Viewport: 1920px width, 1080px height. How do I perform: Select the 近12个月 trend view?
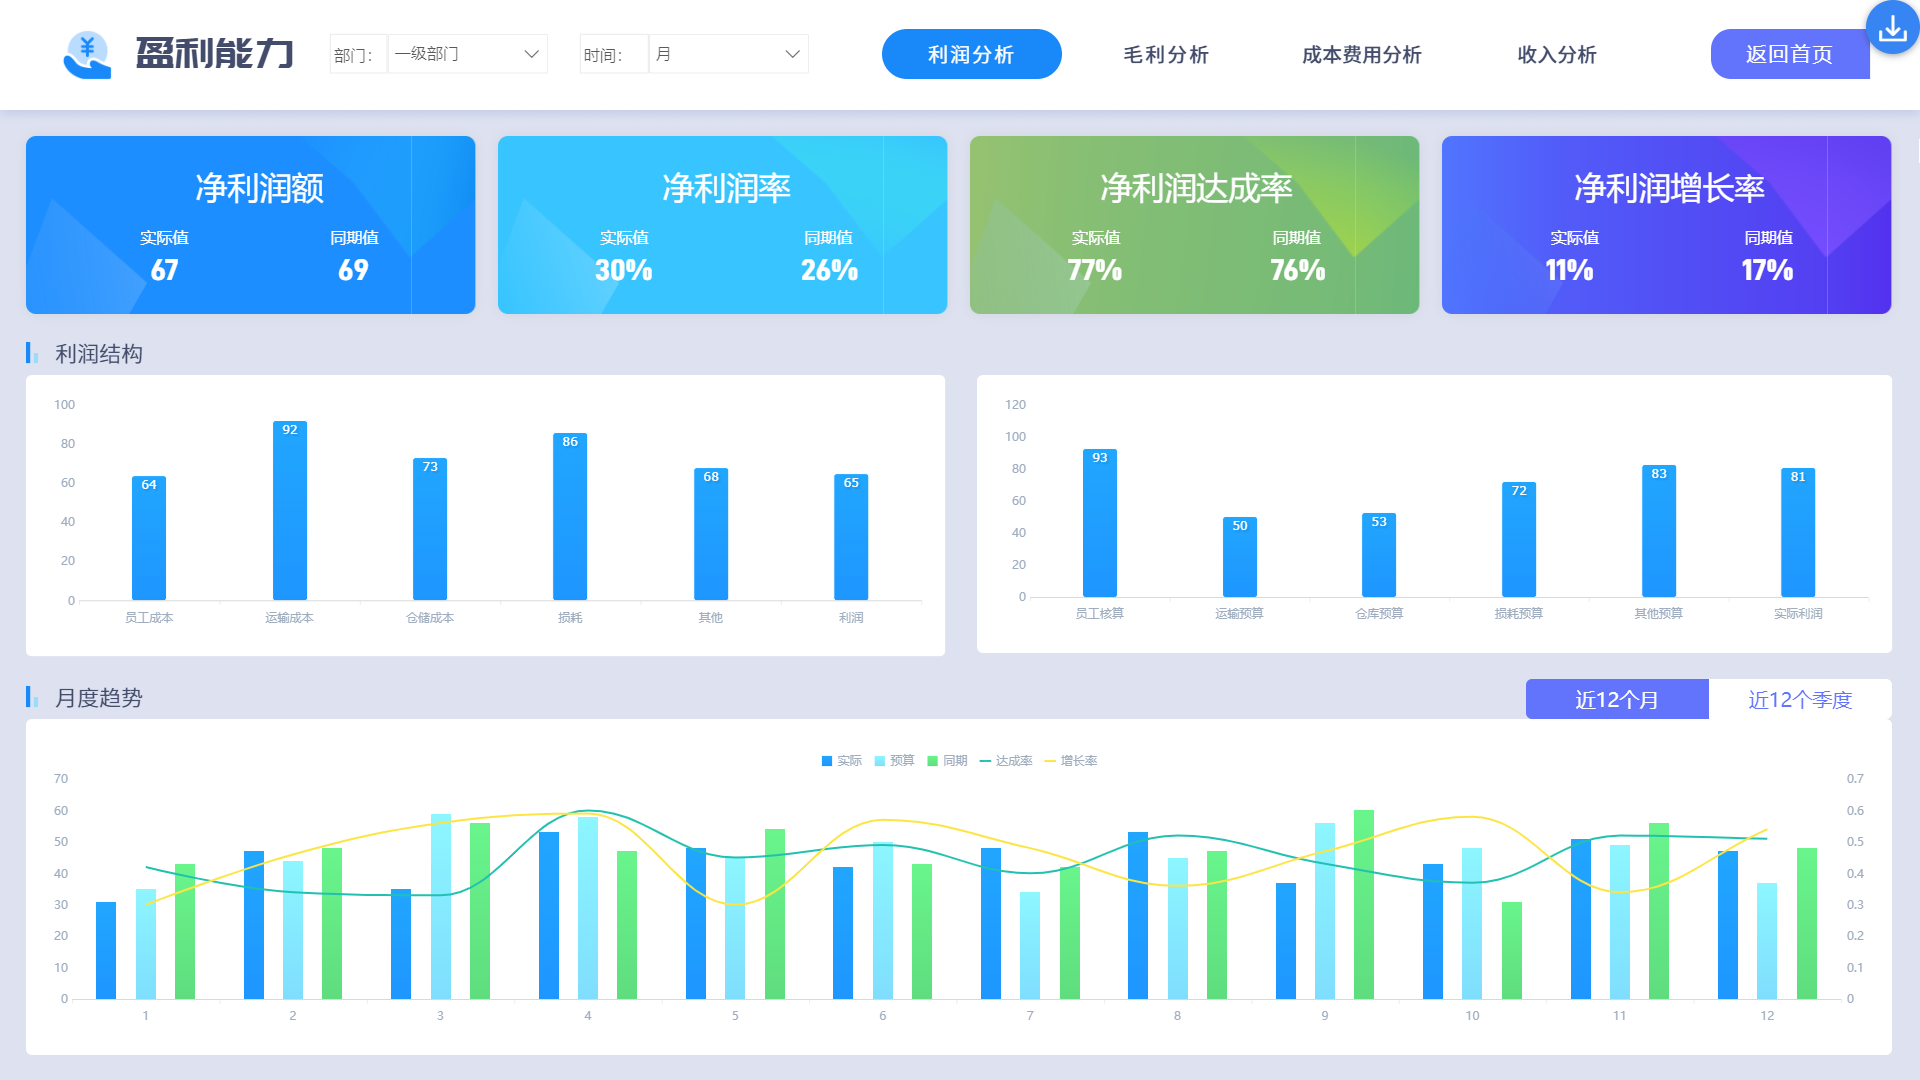point(1616,699)
